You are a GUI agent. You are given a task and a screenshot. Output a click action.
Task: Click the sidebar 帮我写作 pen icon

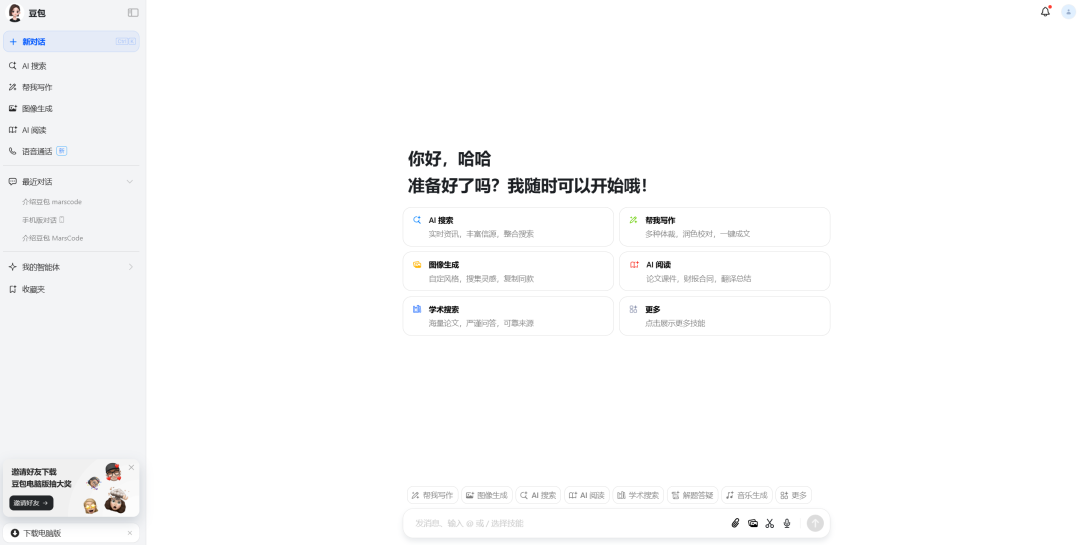tap(12, 88)
